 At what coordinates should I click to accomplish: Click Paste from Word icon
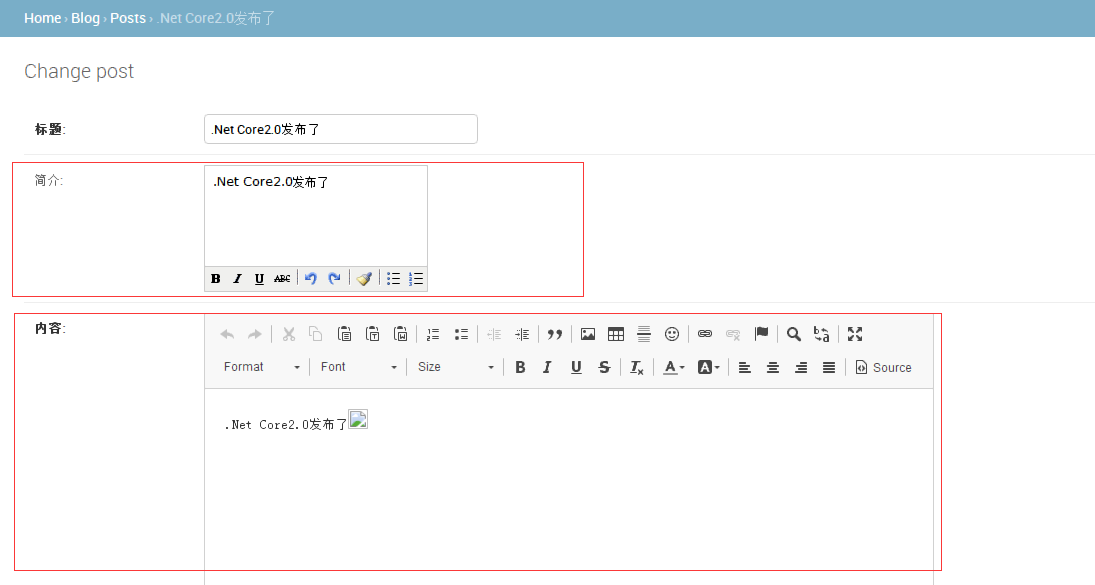coord(400,334)
